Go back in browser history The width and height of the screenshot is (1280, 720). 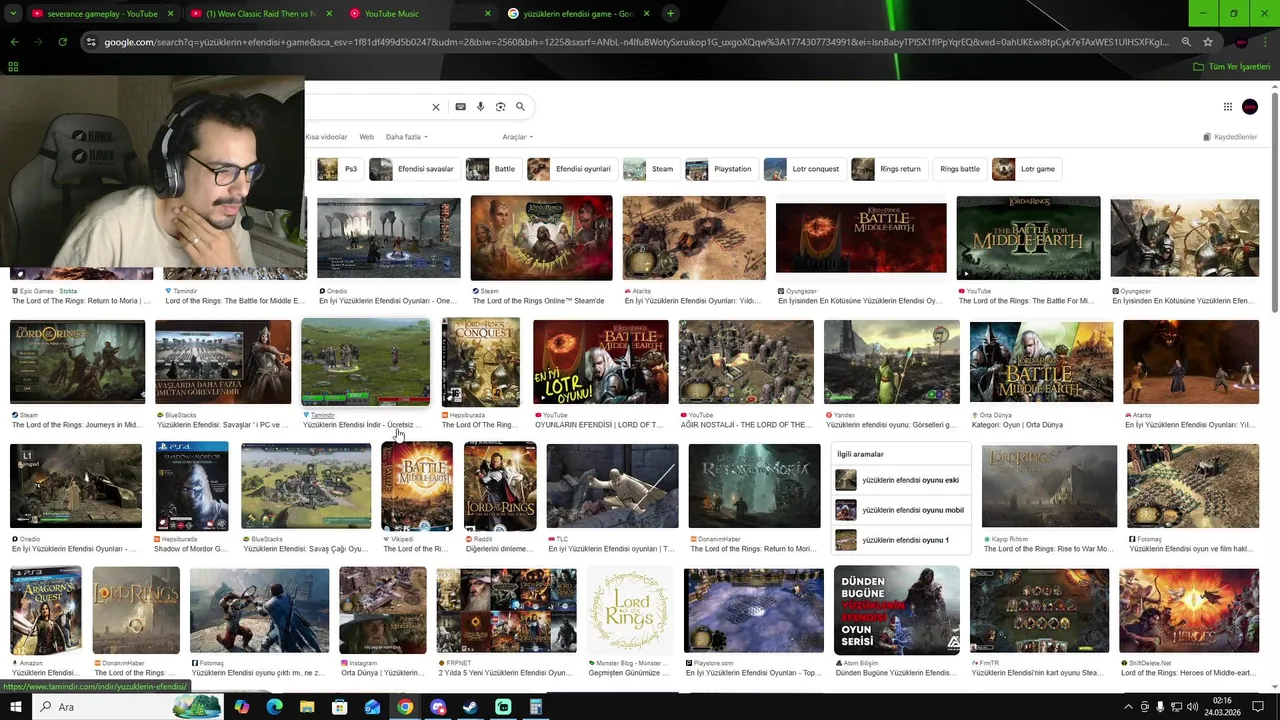point(14,42)
